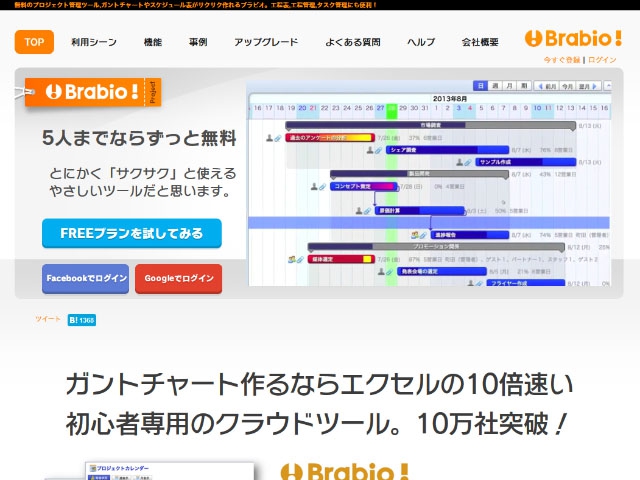640x480 pixels.
Task: Click group members icon beside 進捗報告 bar
Action: pyautogui.click(x=415, y=235)
